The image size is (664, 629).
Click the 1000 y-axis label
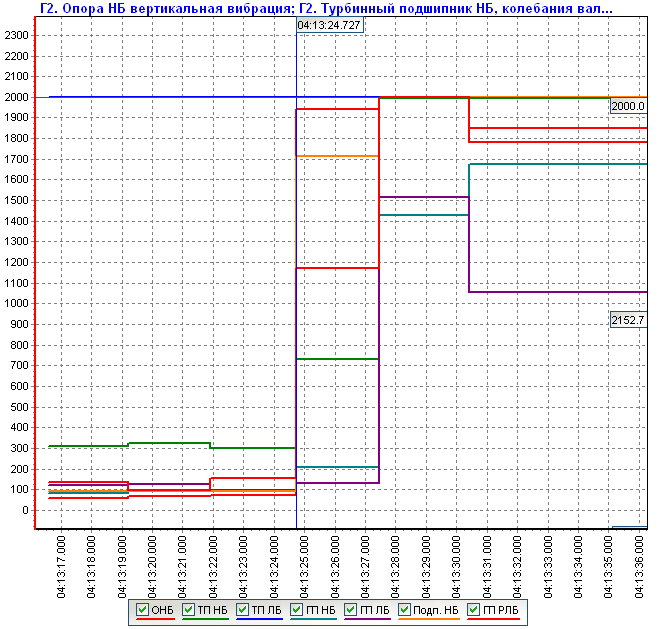click(x=17, y=303)
